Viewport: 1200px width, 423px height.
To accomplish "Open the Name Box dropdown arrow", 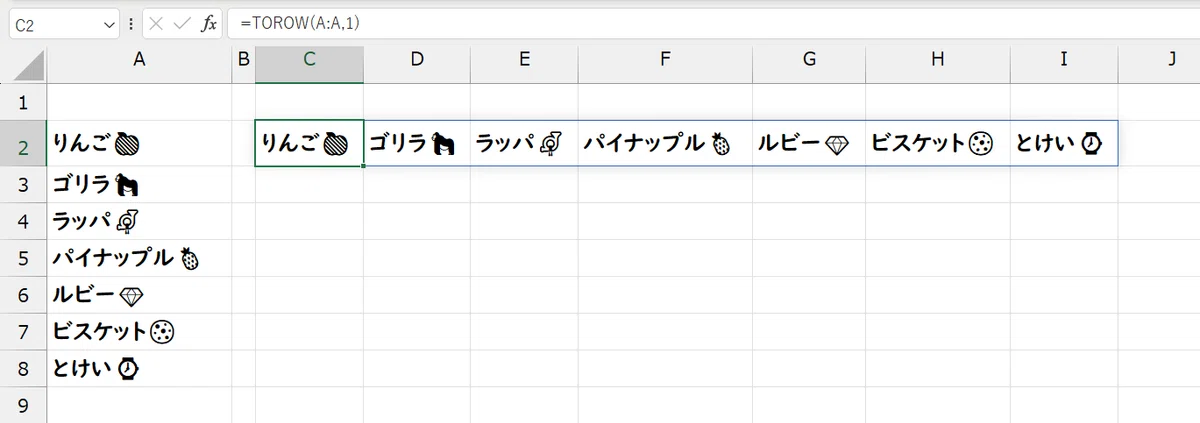I will [x=110, y=24].
